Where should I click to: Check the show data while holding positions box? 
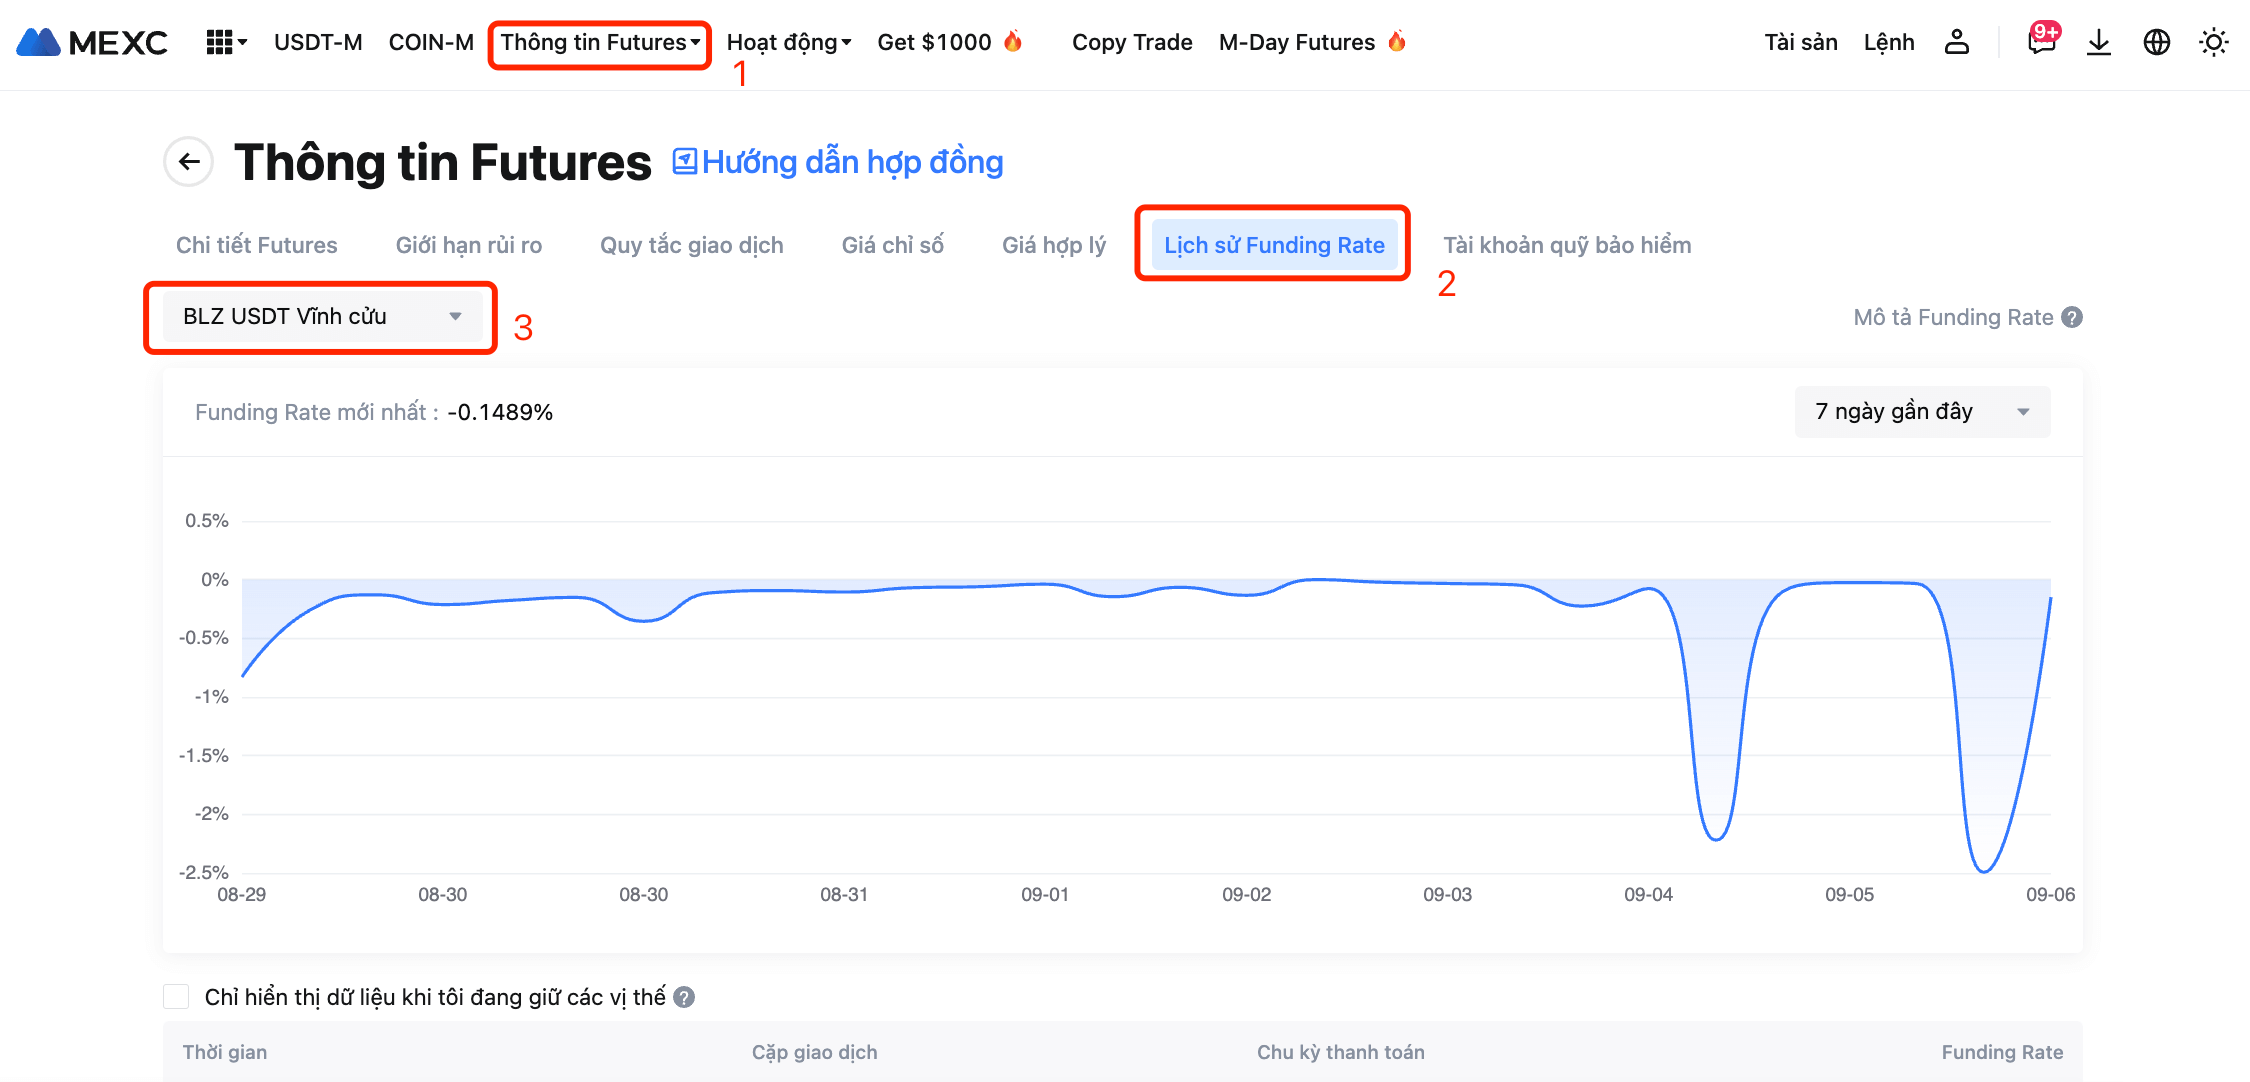coord(176,996)
